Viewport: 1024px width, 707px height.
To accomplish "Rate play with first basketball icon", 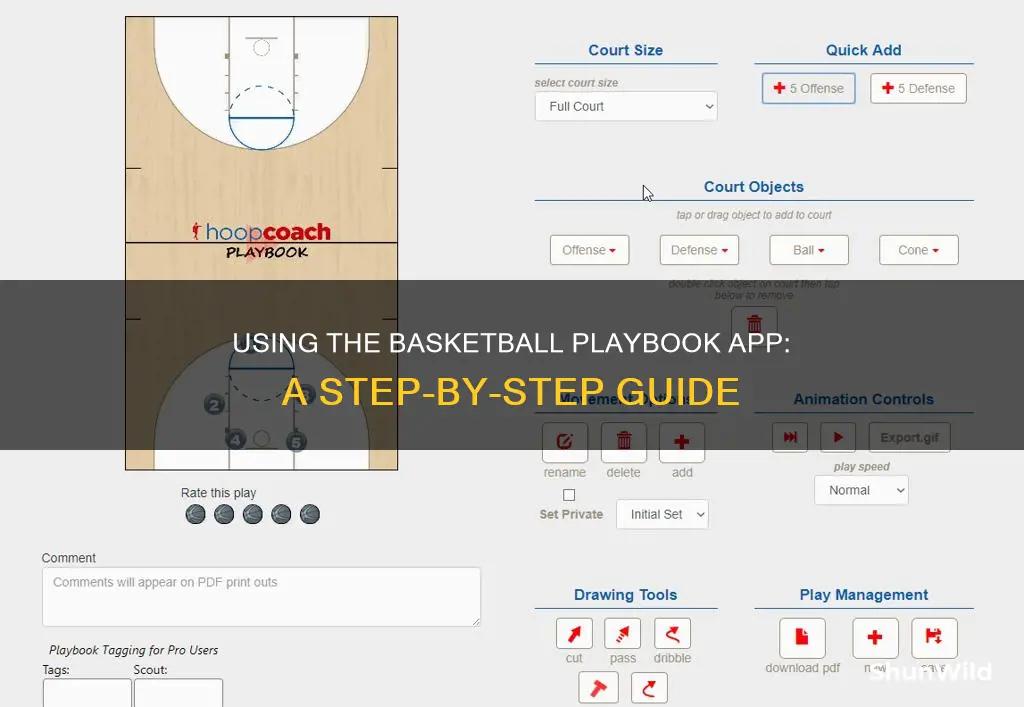I will tap(195, 514).
